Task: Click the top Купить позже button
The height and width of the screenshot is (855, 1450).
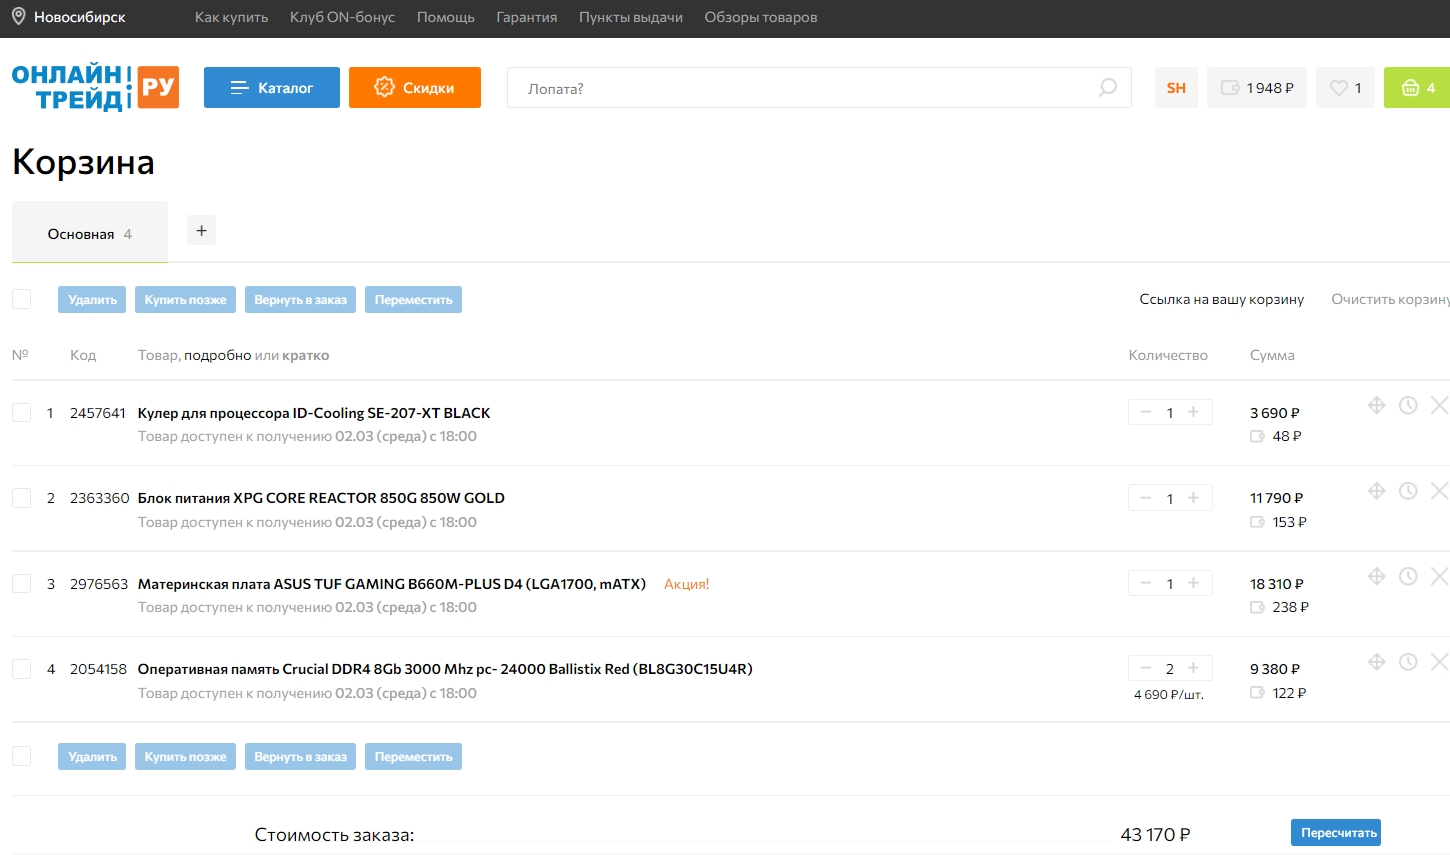Action: (x=186, y=300)
